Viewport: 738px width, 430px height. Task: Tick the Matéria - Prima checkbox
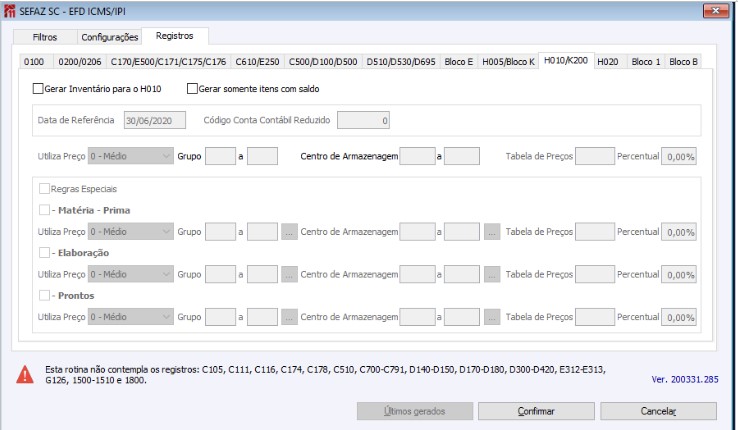[44, 210]
